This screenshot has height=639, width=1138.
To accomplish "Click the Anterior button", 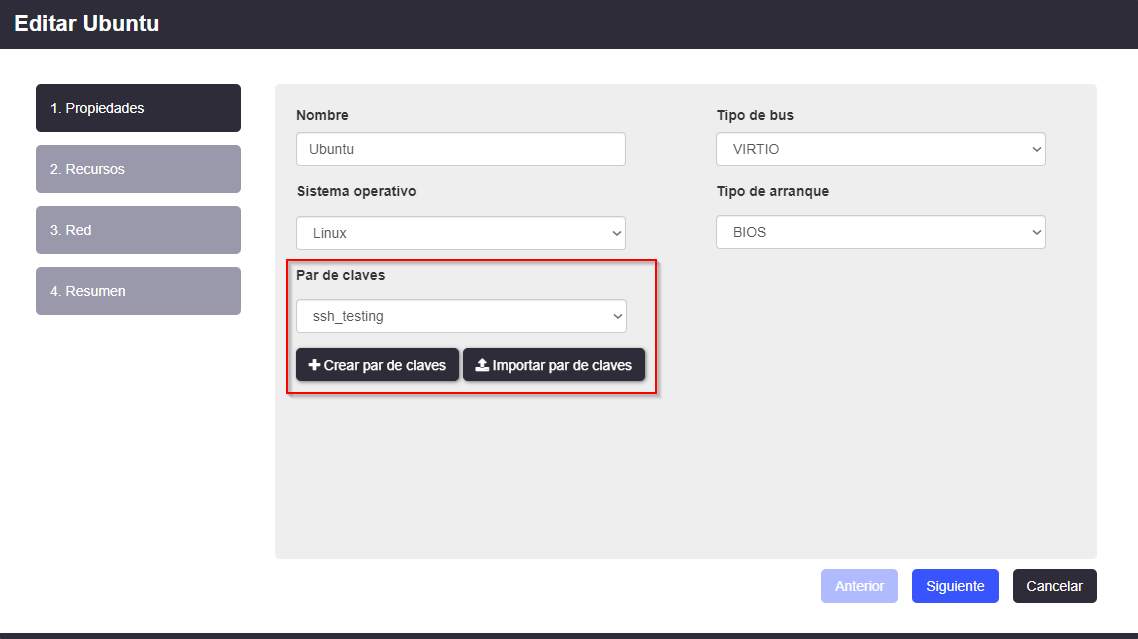I will tap(859, 586).
